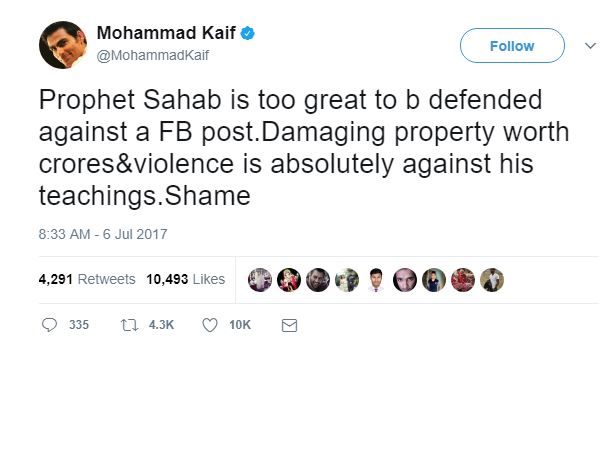This screenshot has width=600, height=450.
Task: Open the first liker avatar in the row
Action: point(259,279)
